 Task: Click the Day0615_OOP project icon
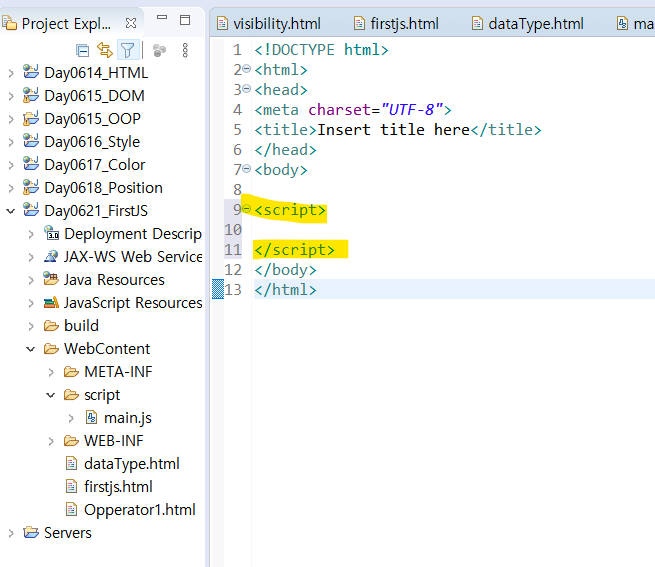31,118
